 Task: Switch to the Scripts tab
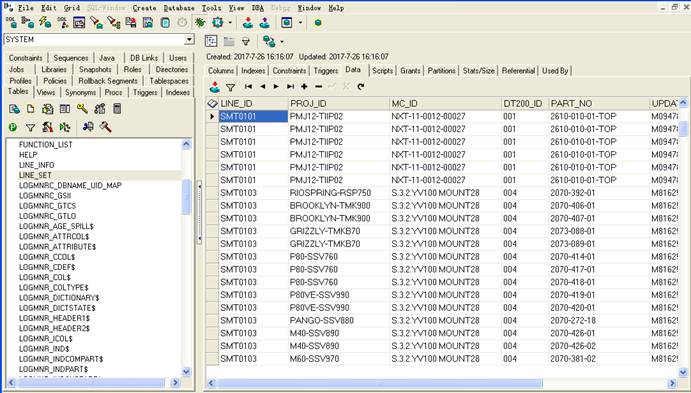click(x=382, y=70)
